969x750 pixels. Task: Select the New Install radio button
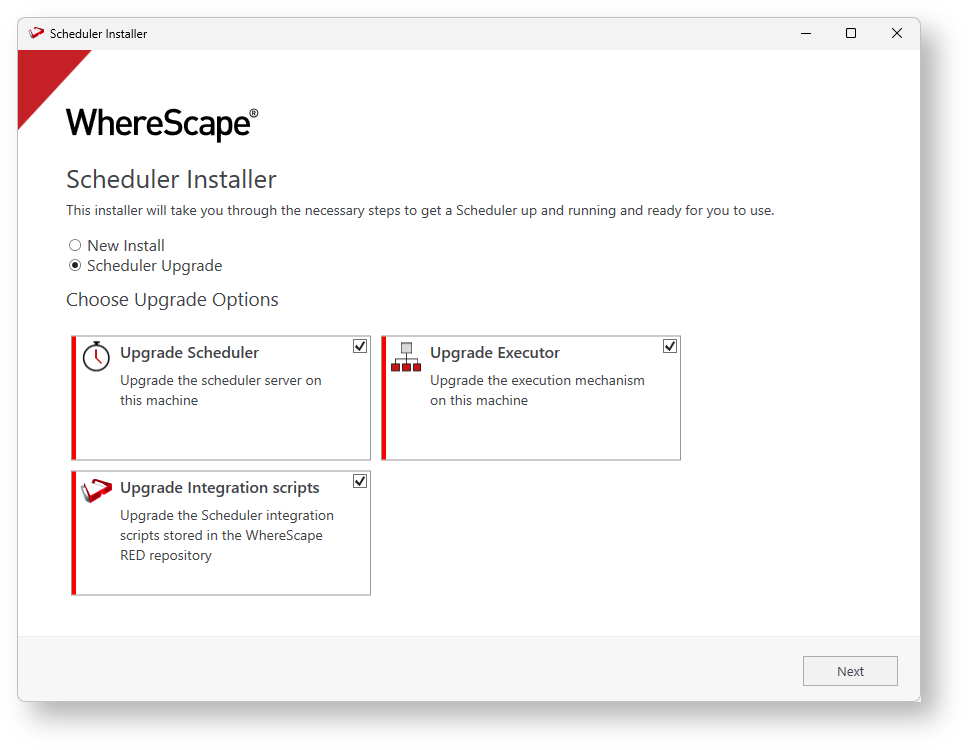coord(75,245)
